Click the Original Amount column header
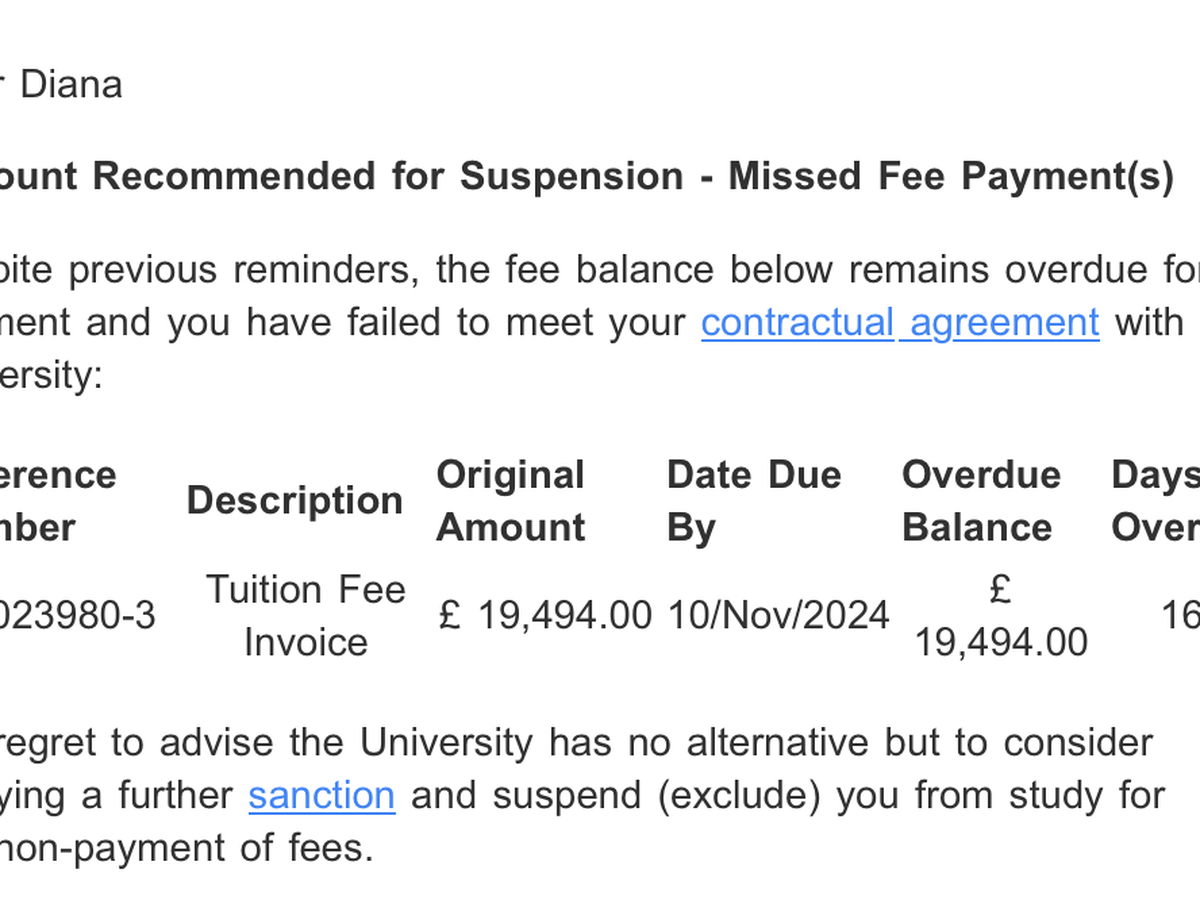1200x900 pixels. pos(510,500)
